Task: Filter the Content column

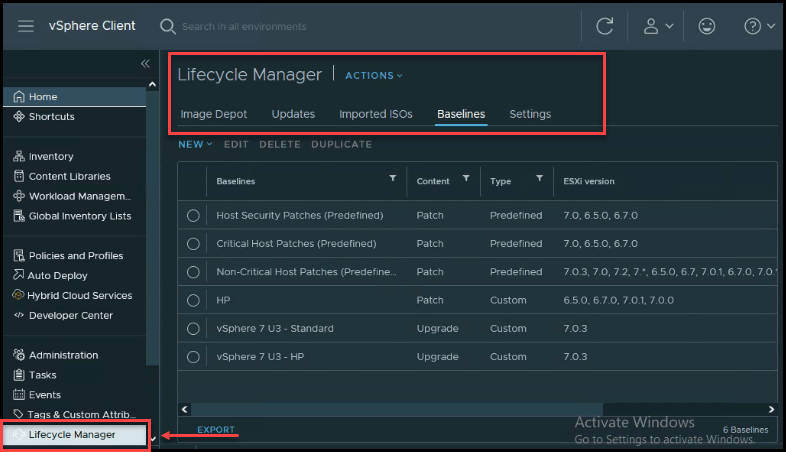Action: pos(466,178)
